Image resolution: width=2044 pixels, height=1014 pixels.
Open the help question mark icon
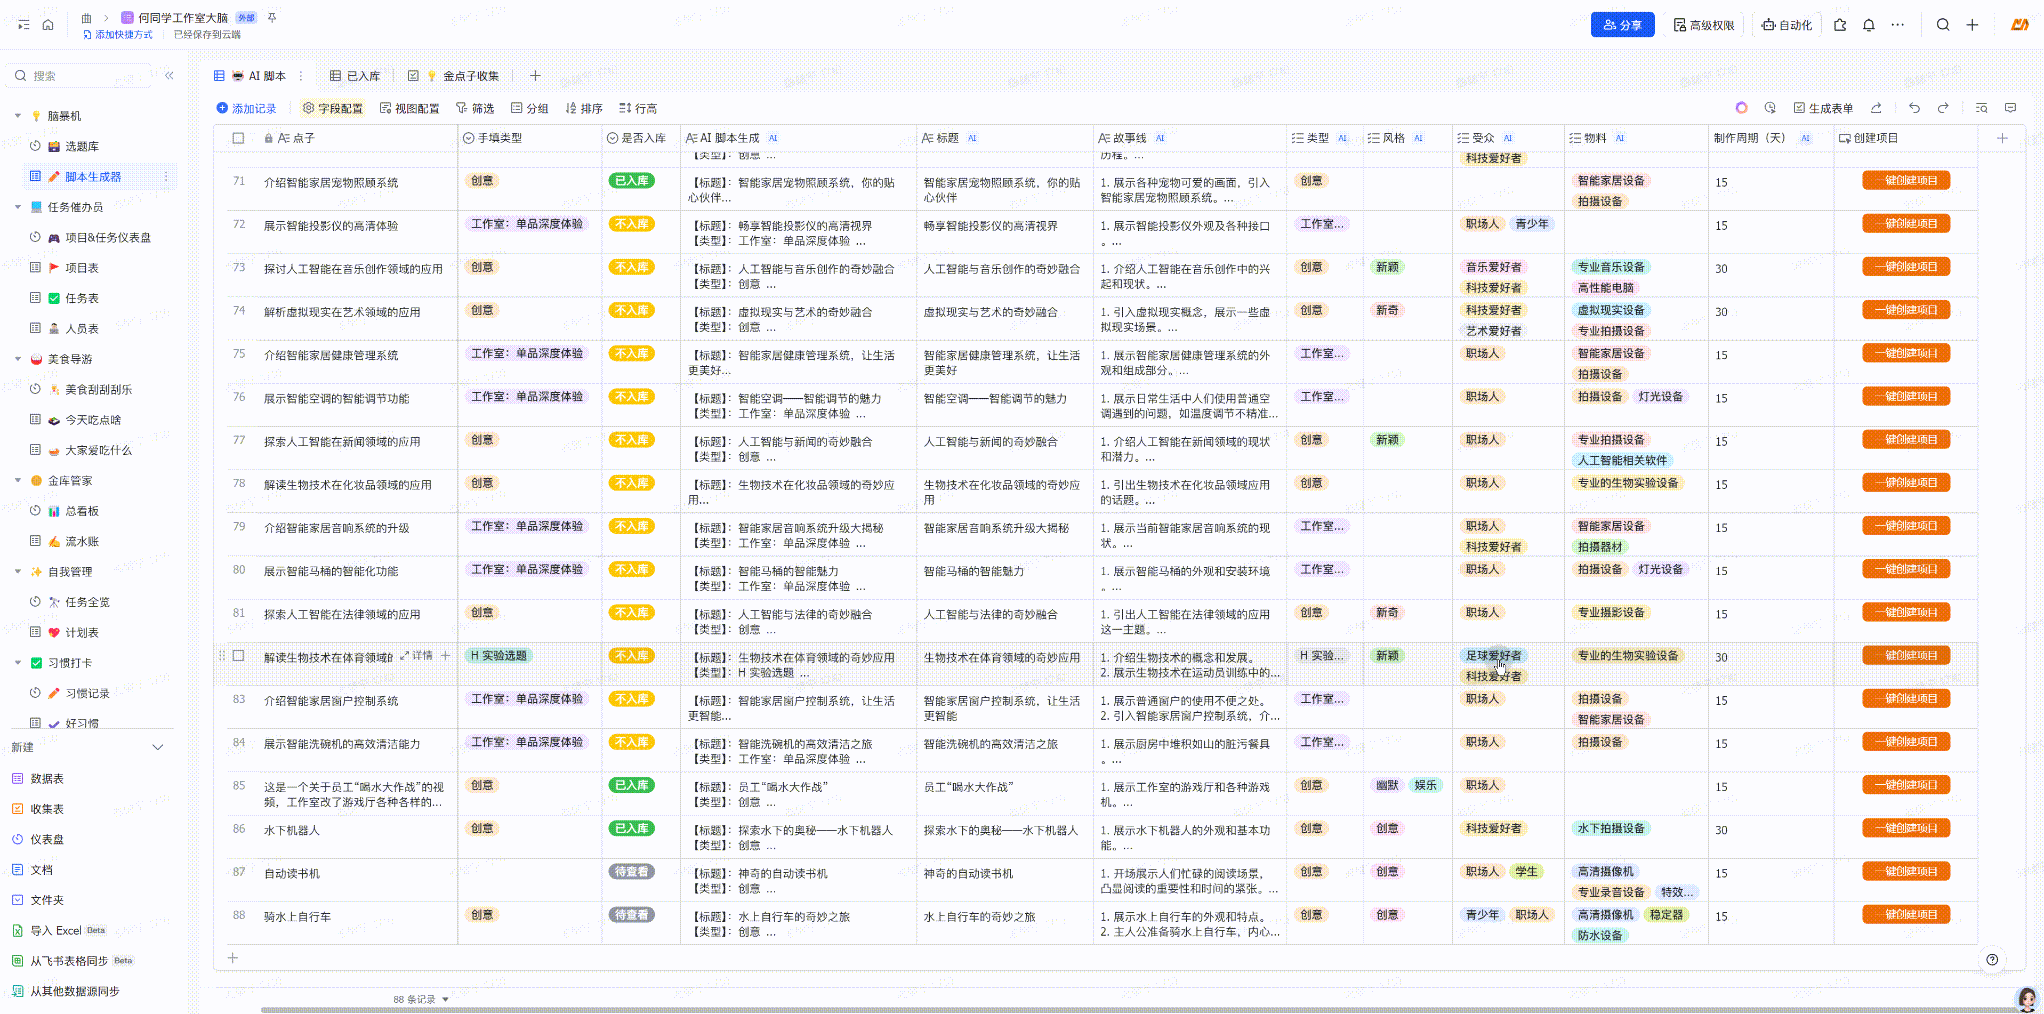point(1992,959)
